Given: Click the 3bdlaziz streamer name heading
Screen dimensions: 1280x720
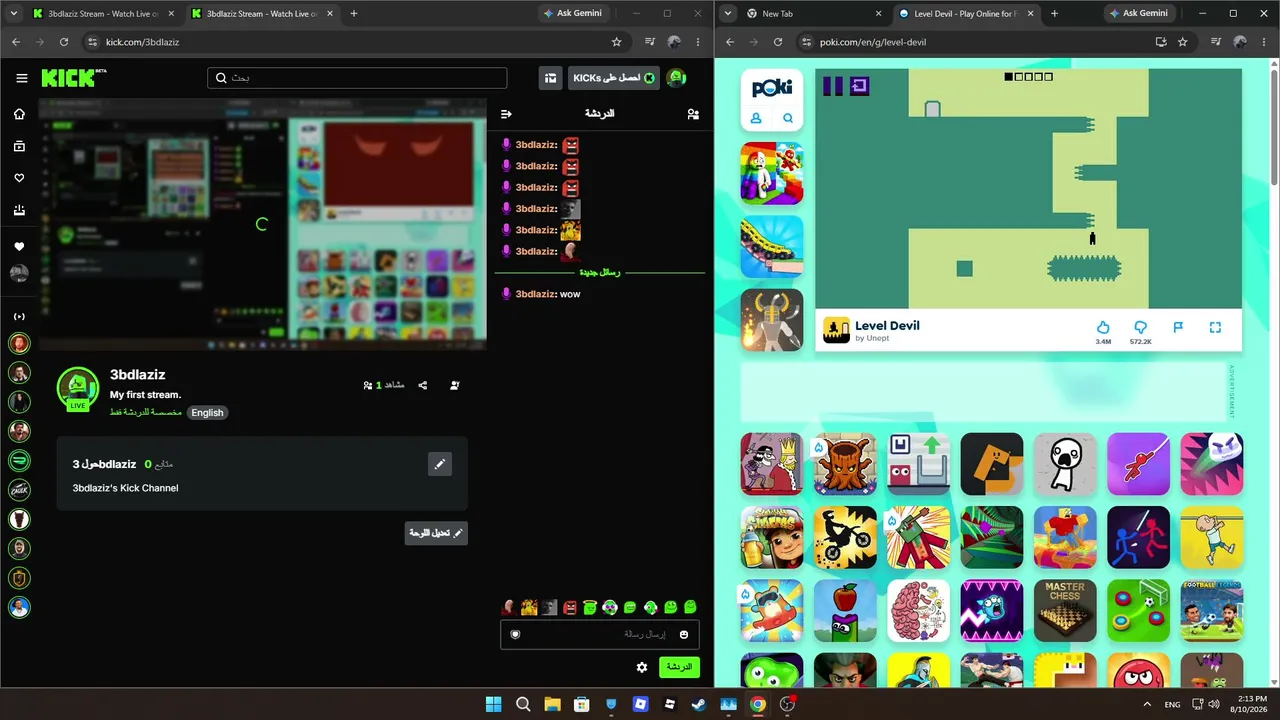Looking at the screenshot, I should click(x=138, y=375).
